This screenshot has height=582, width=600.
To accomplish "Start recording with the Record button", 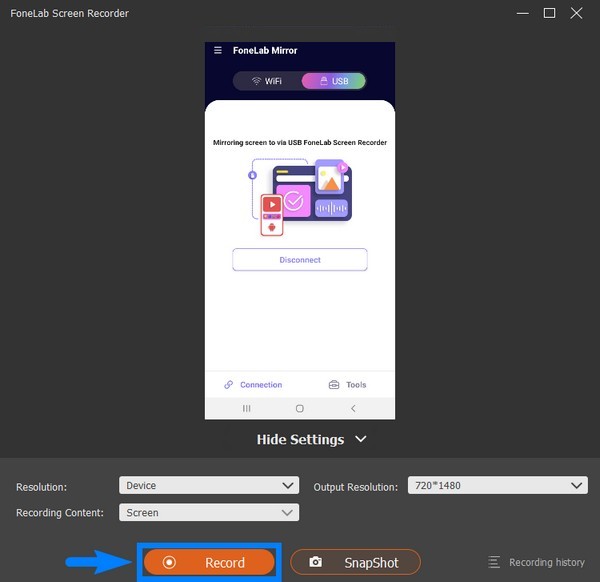I will point(209,562).
